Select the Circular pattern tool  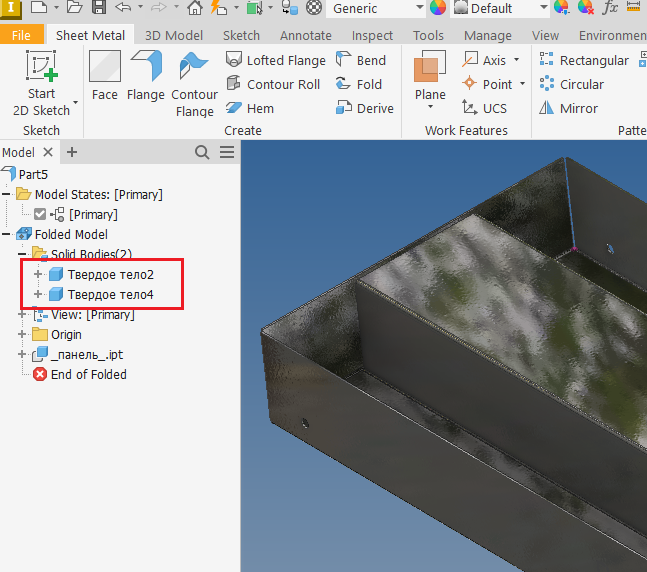click(x=571, y=84)
